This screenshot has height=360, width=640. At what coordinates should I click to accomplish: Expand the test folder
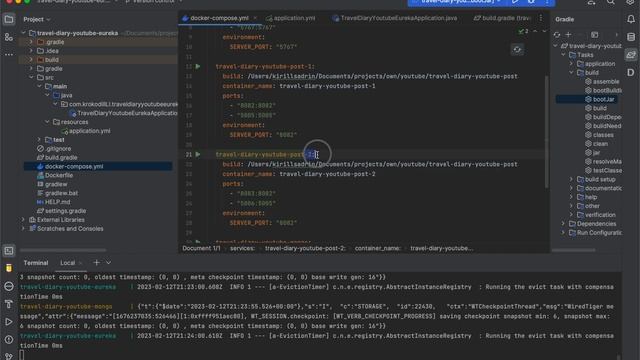[39, 140]
